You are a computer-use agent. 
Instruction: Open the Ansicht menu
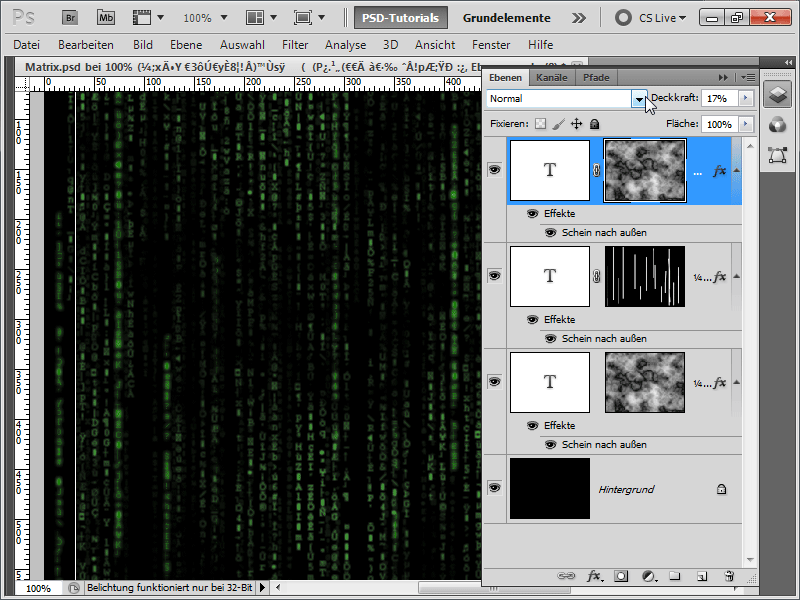pos(435,45)
